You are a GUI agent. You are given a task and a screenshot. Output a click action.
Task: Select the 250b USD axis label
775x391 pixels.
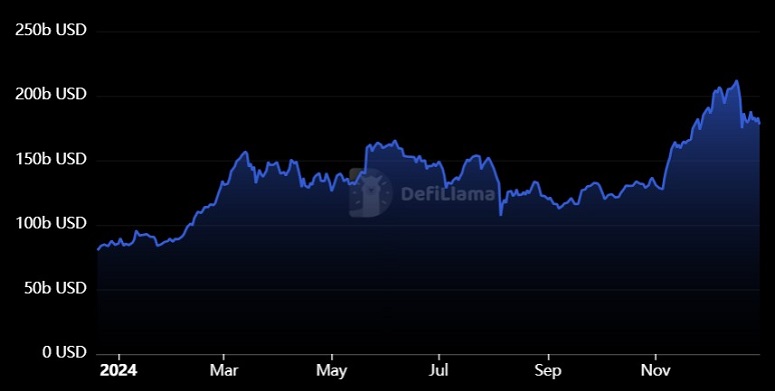pos(50,30)
